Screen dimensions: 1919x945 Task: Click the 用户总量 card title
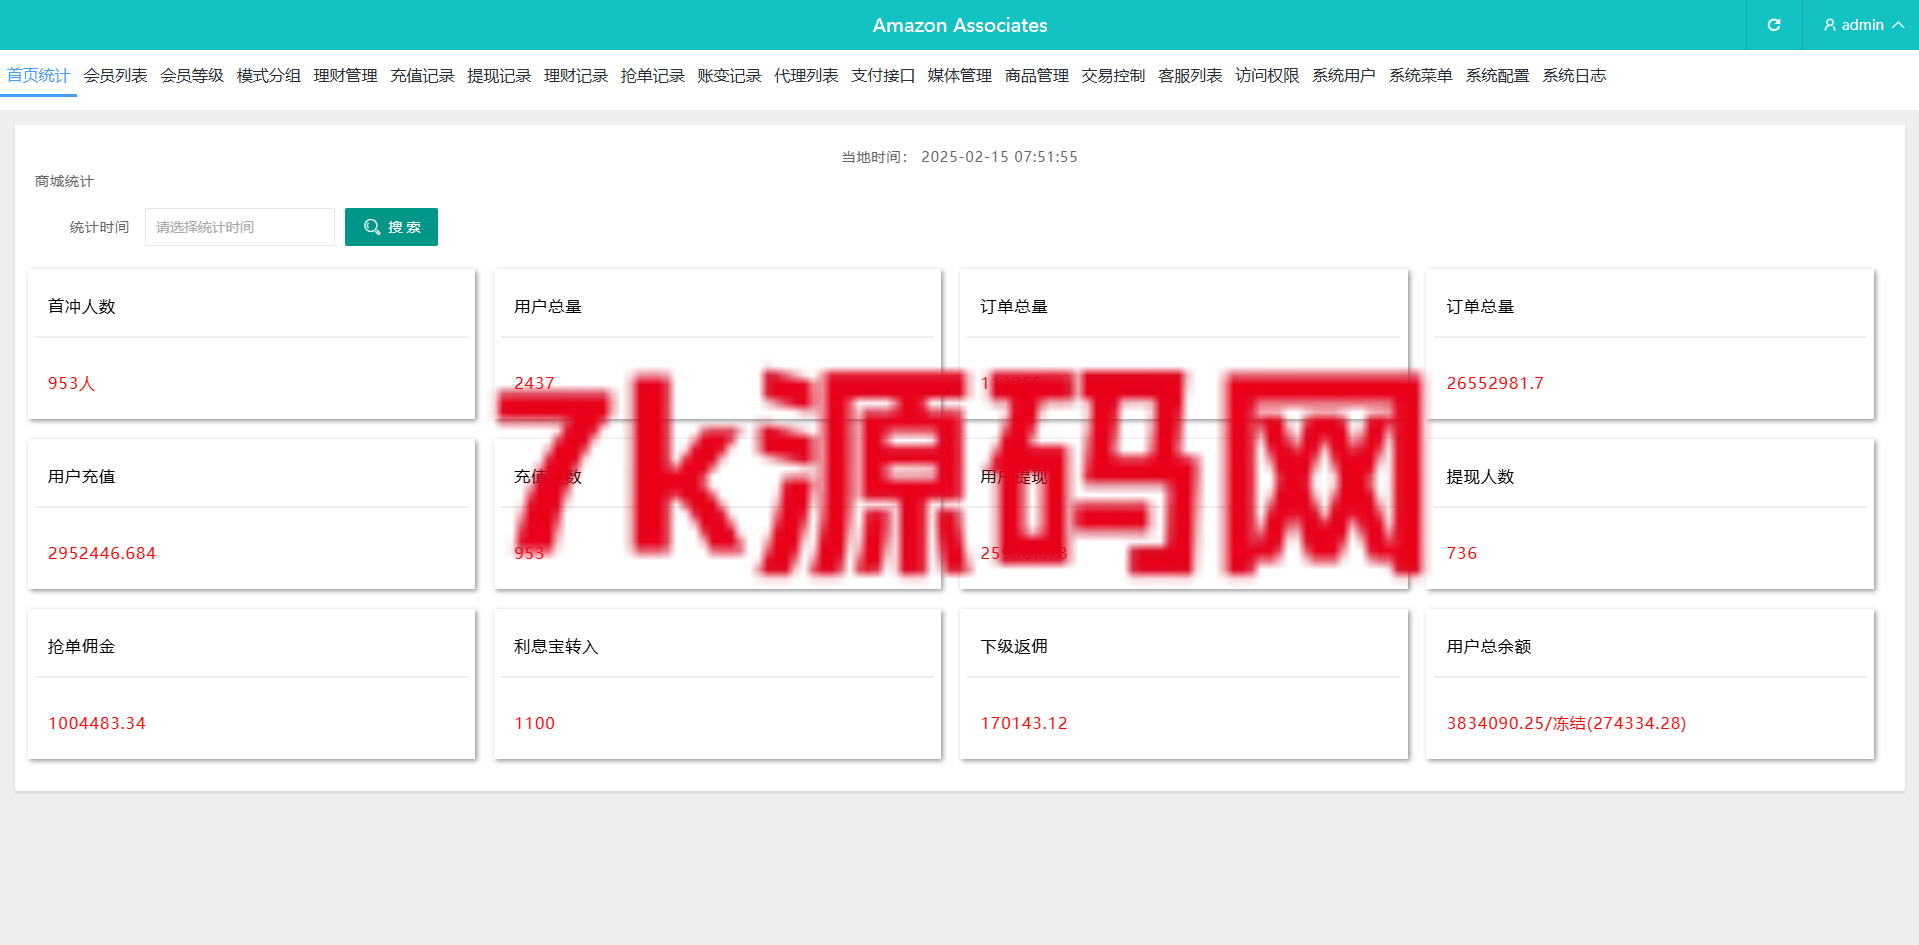[x=548, y=307]
